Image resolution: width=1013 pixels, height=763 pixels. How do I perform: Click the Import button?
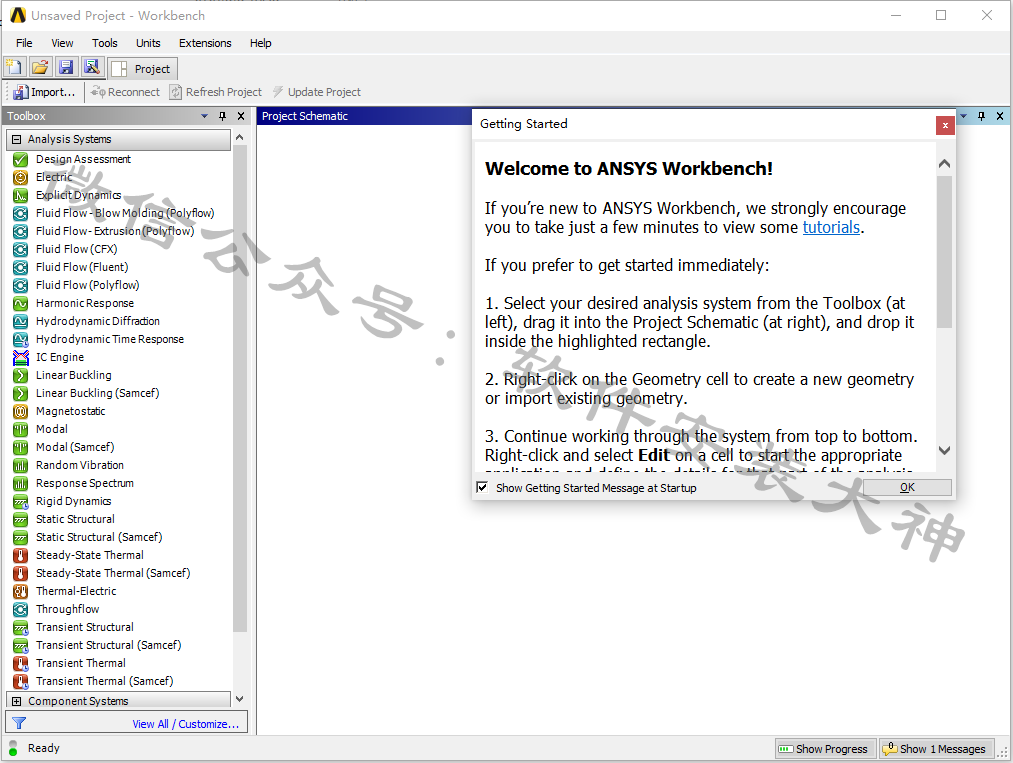(45, 92)
